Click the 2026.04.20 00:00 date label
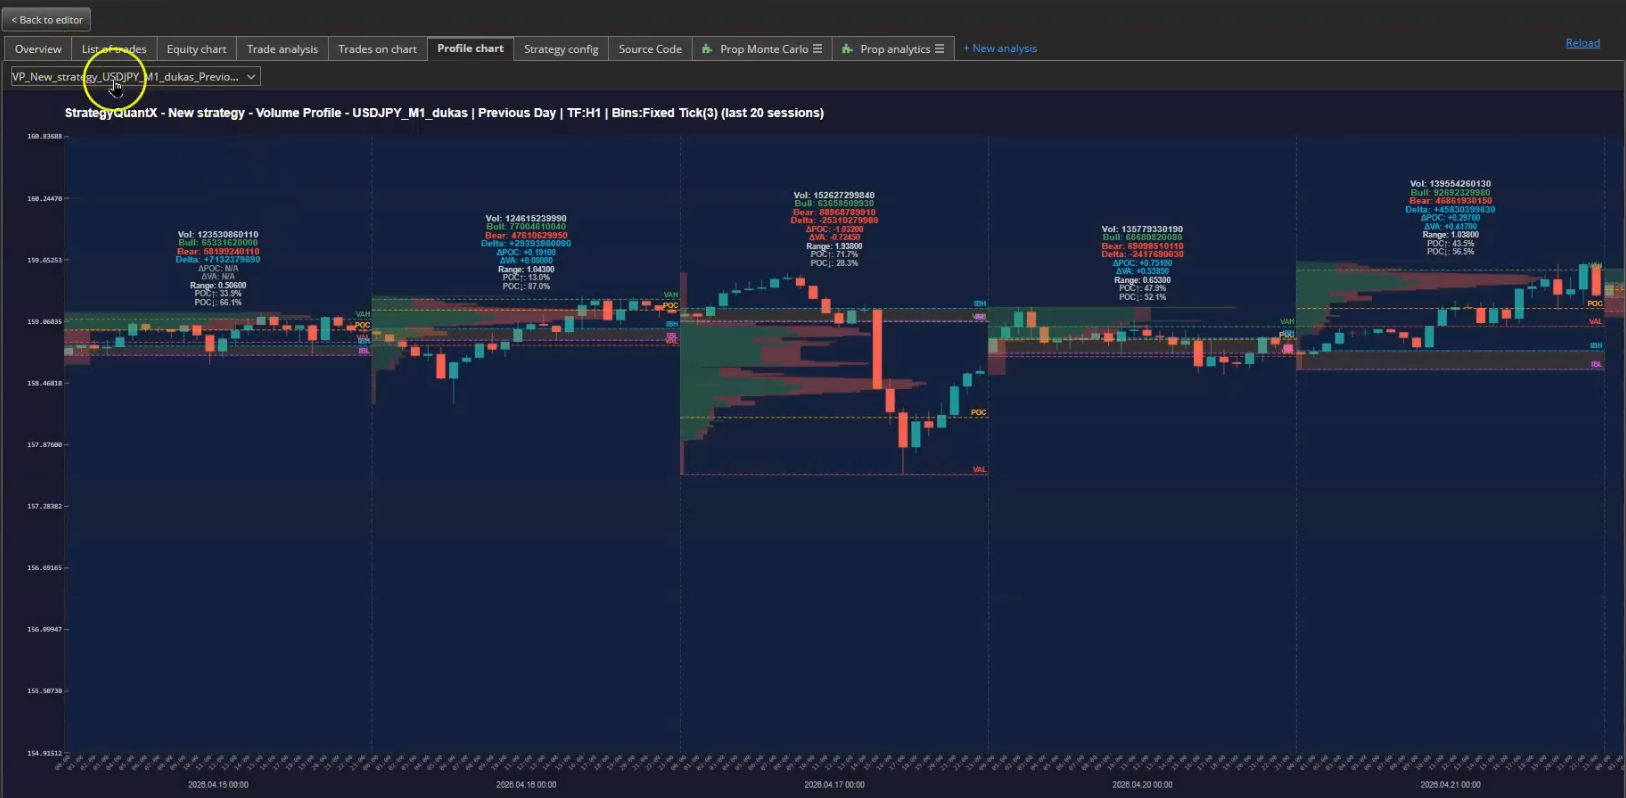 click(1142, 785)
